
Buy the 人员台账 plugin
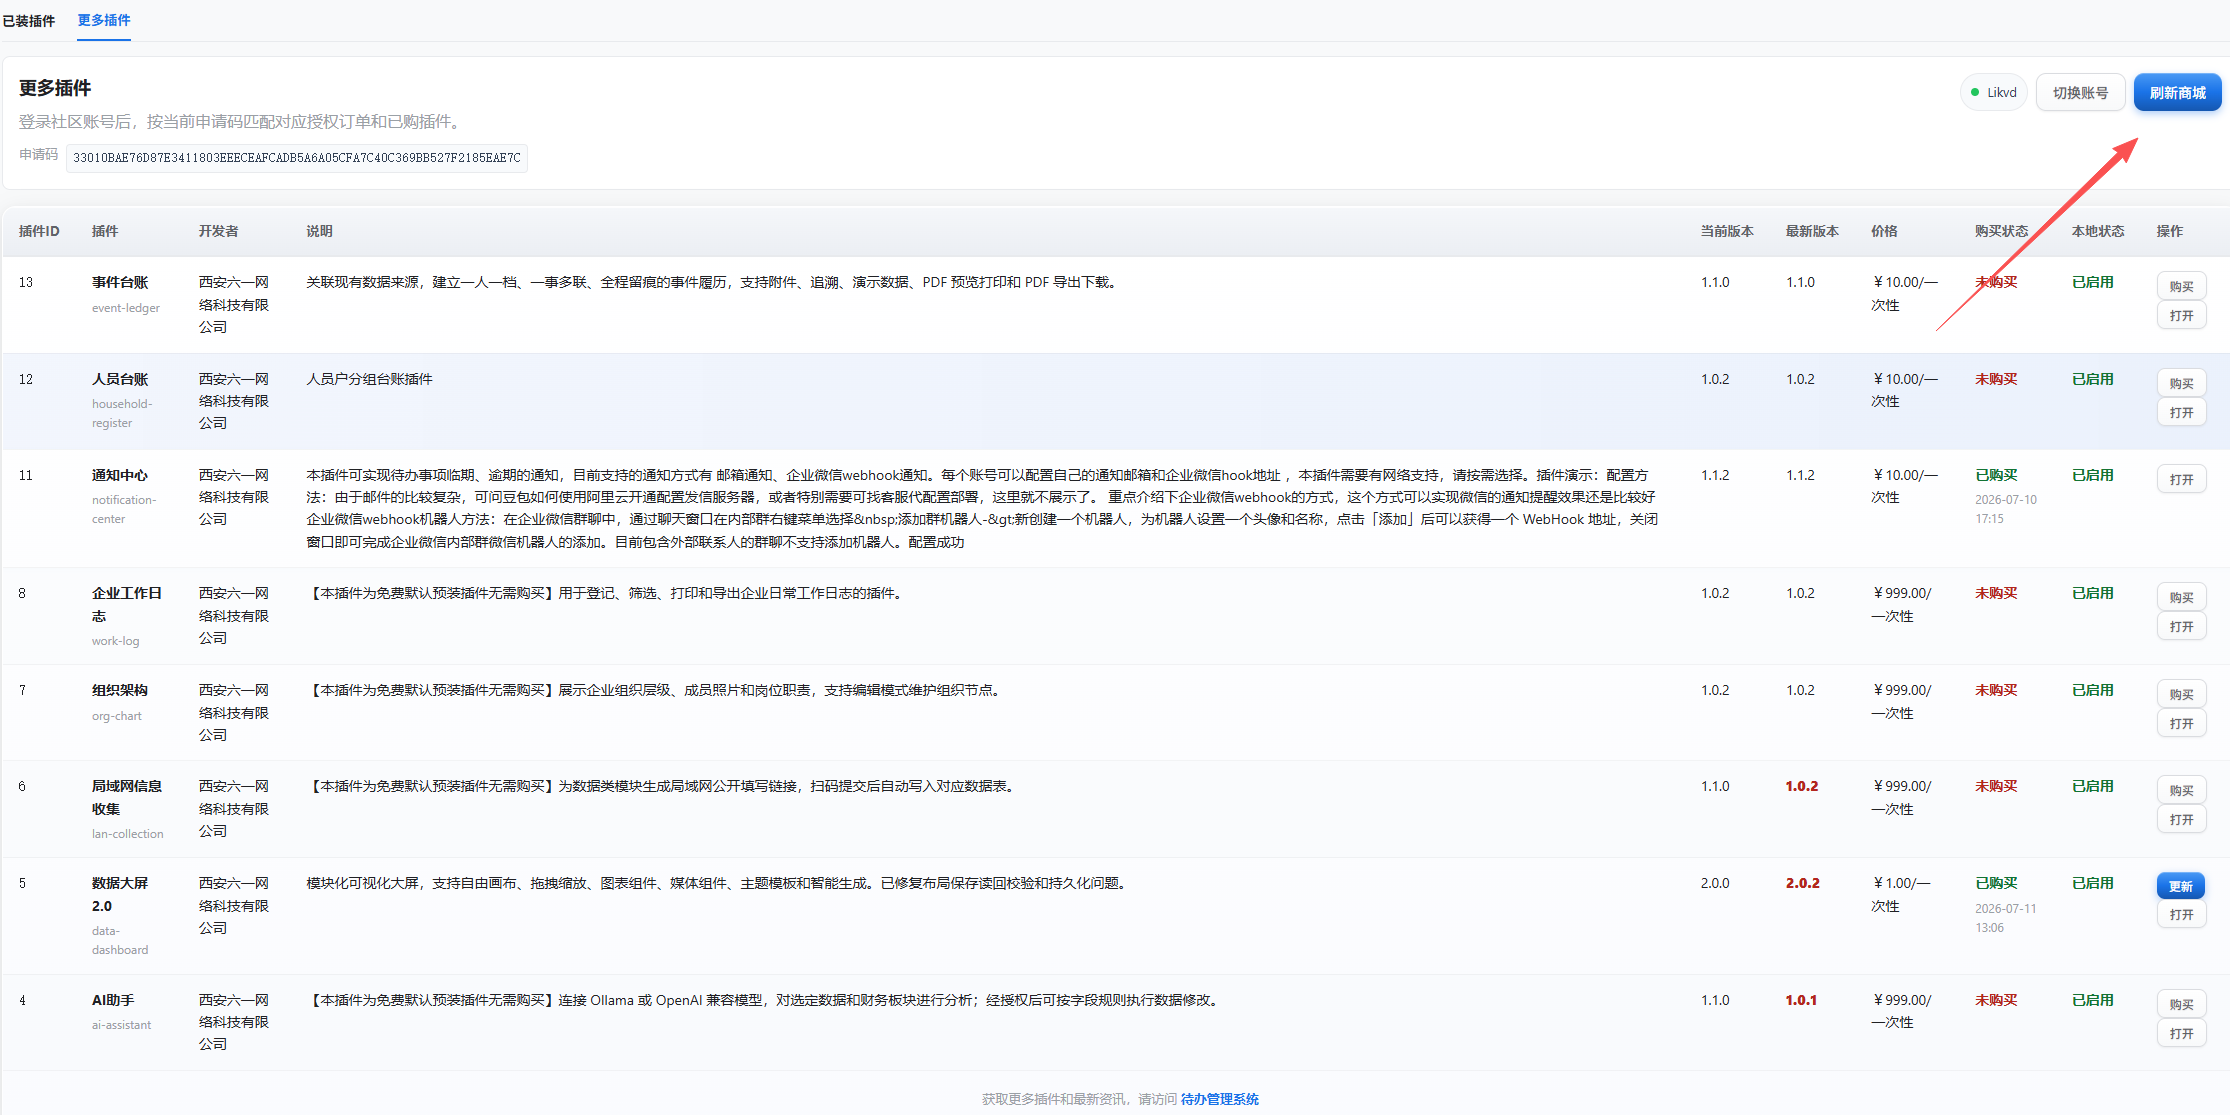[2181, 383]
